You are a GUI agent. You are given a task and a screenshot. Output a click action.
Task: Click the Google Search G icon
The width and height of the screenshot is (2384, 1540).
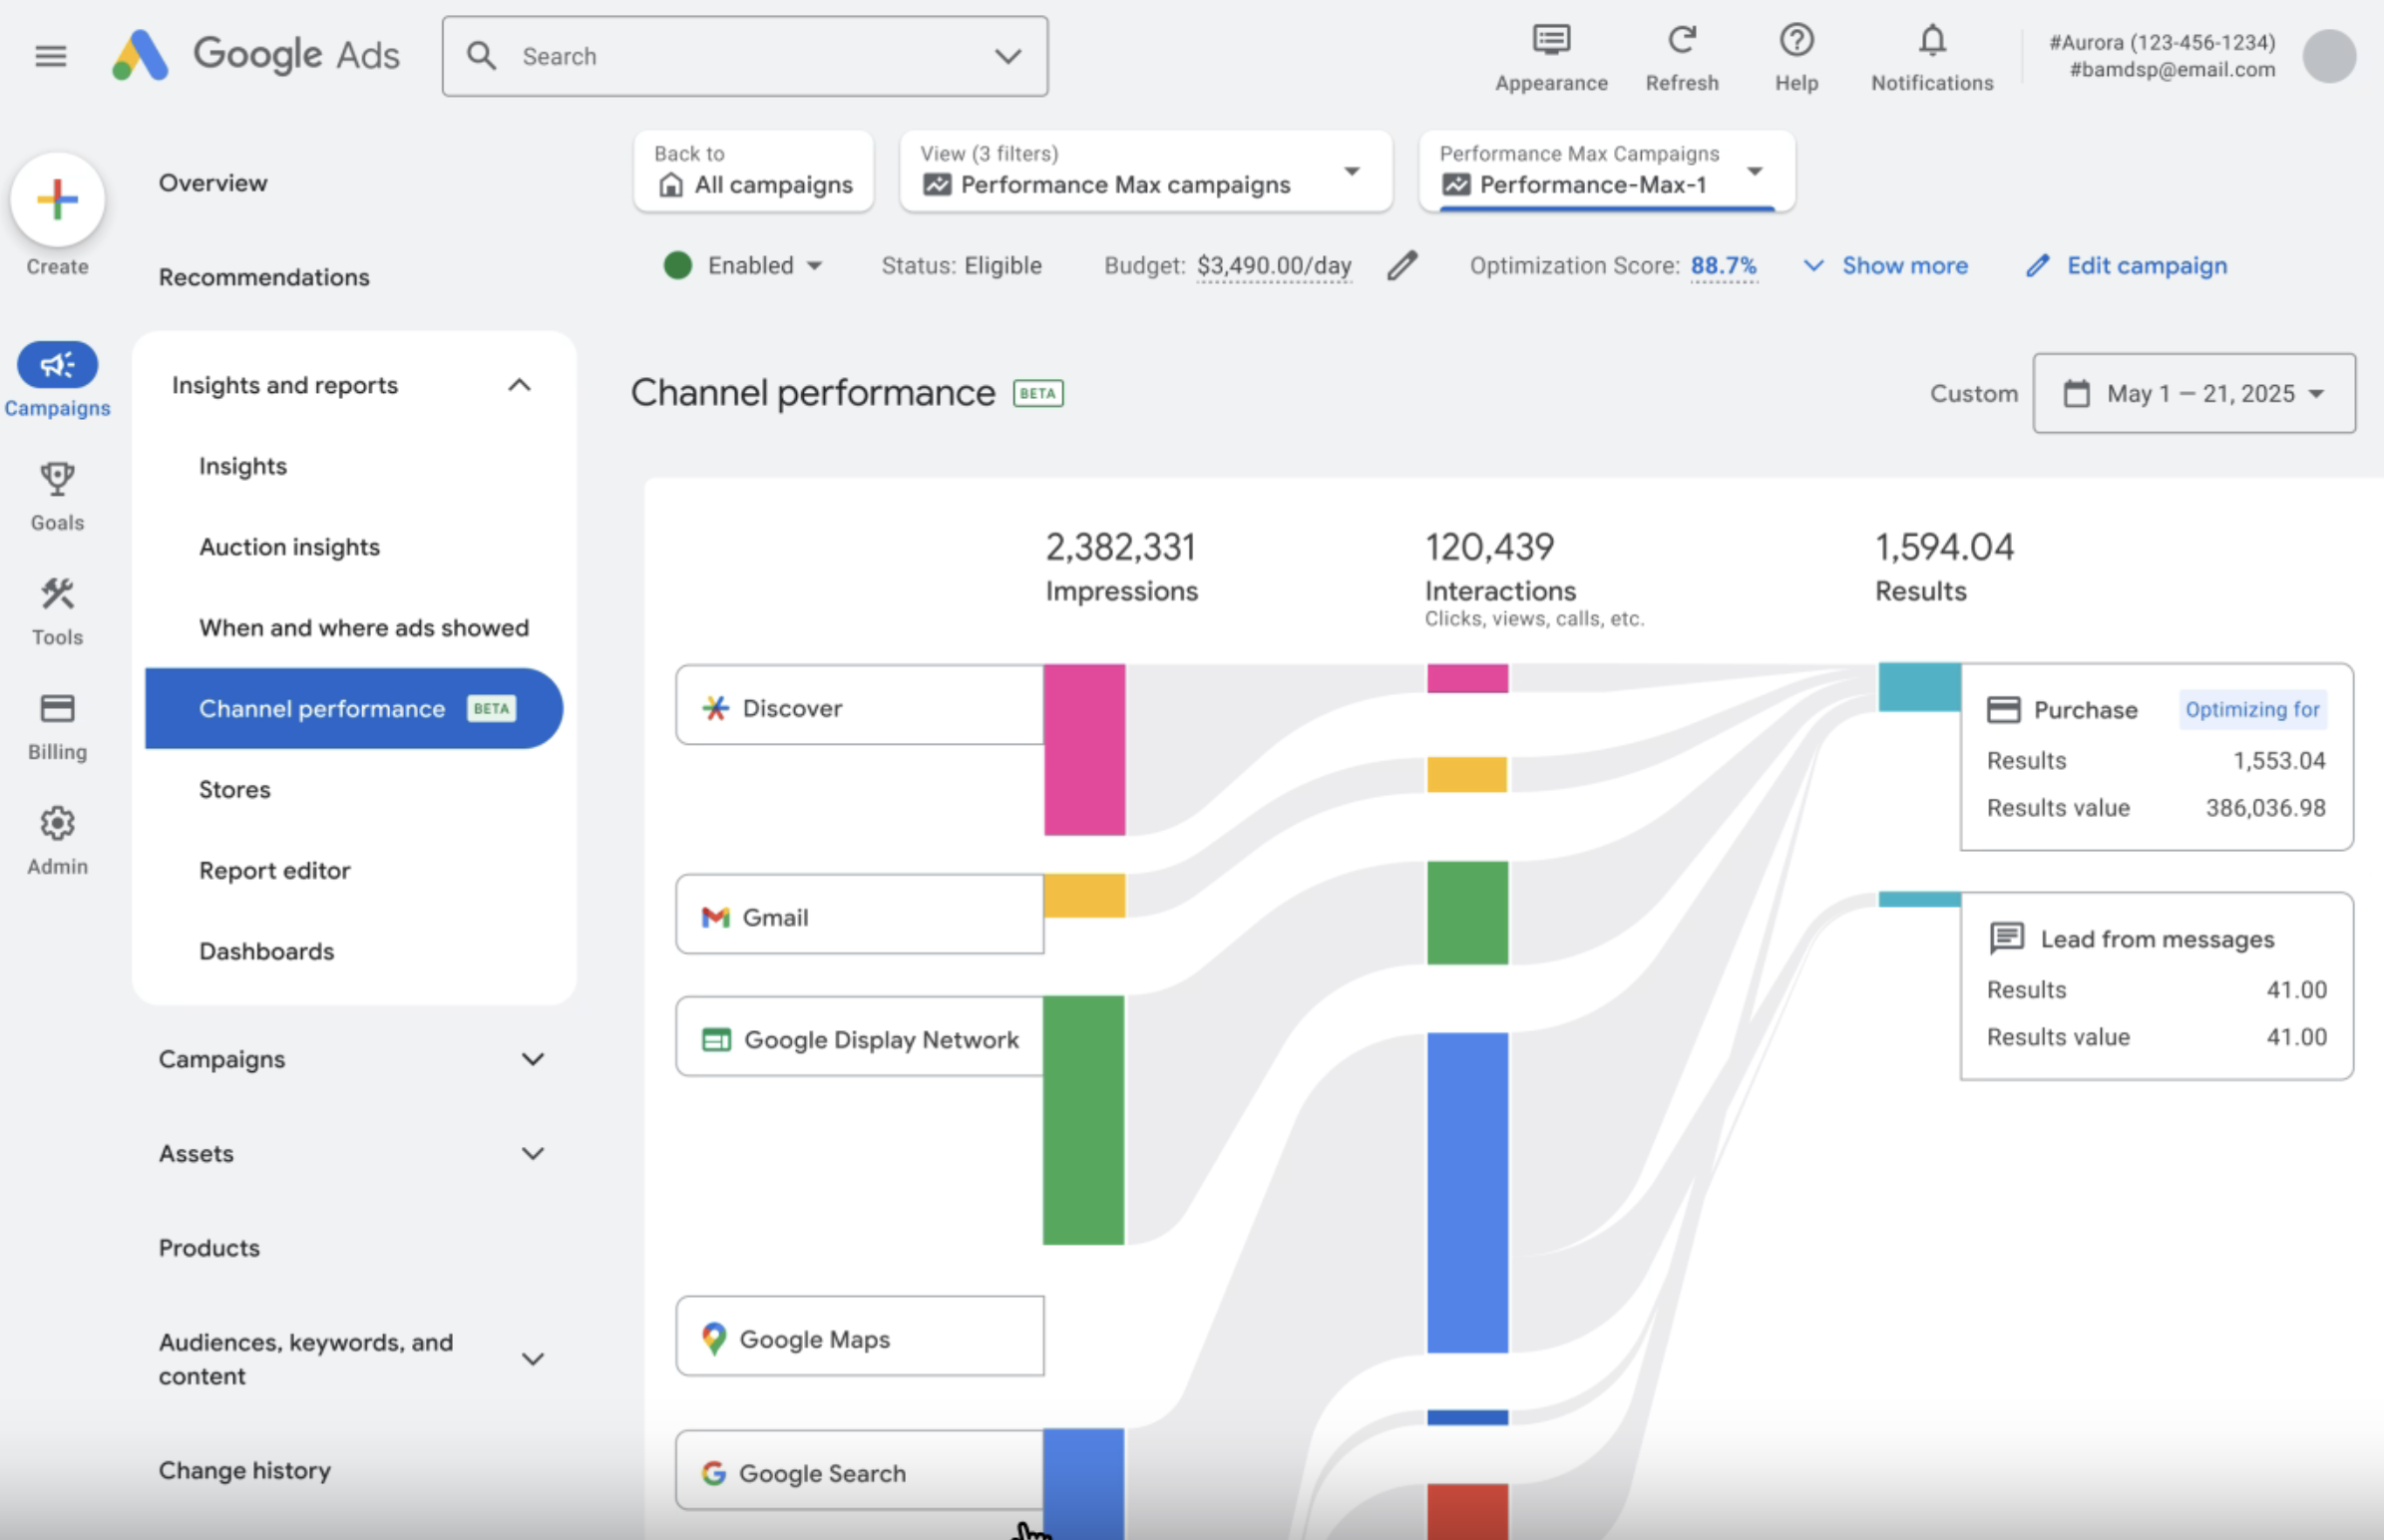click(713, 1473)
